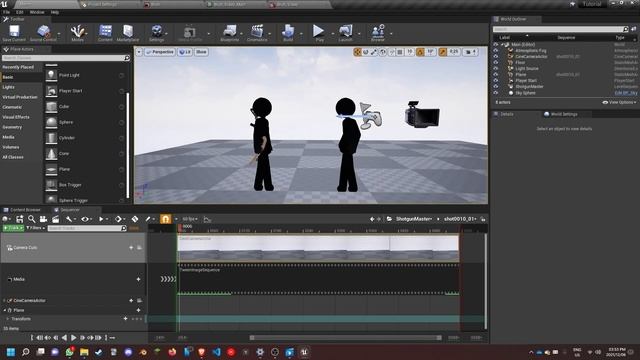Expand the Transform track under Plane
The width and height of the screenshot is (640, 360).
click(x=7, y=319)
